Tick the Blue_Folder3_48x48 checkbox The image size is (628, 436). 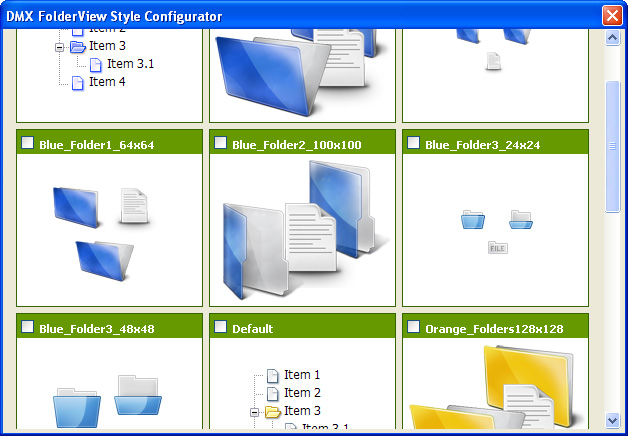tap(27, 327)
